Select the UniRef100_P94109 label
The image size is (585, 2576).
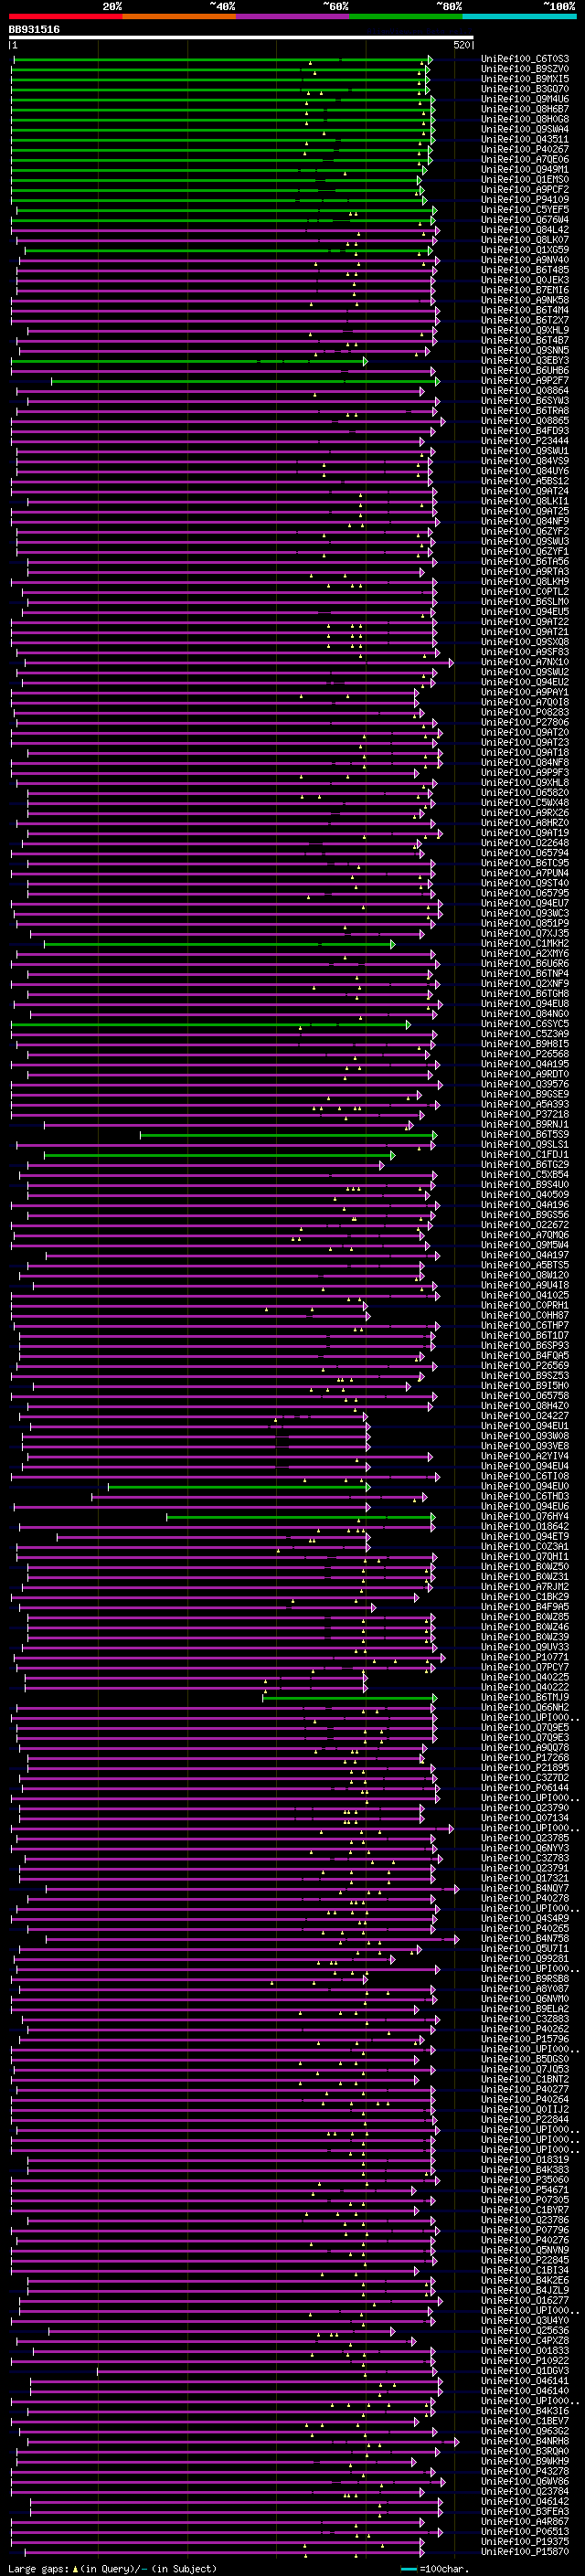tap(525, 200)
